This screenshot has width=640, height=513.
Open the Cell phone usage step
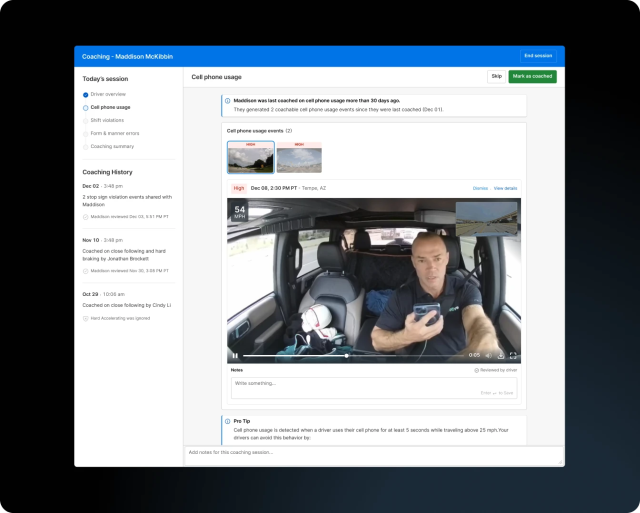pyautogui.click(x=110, y=107)
